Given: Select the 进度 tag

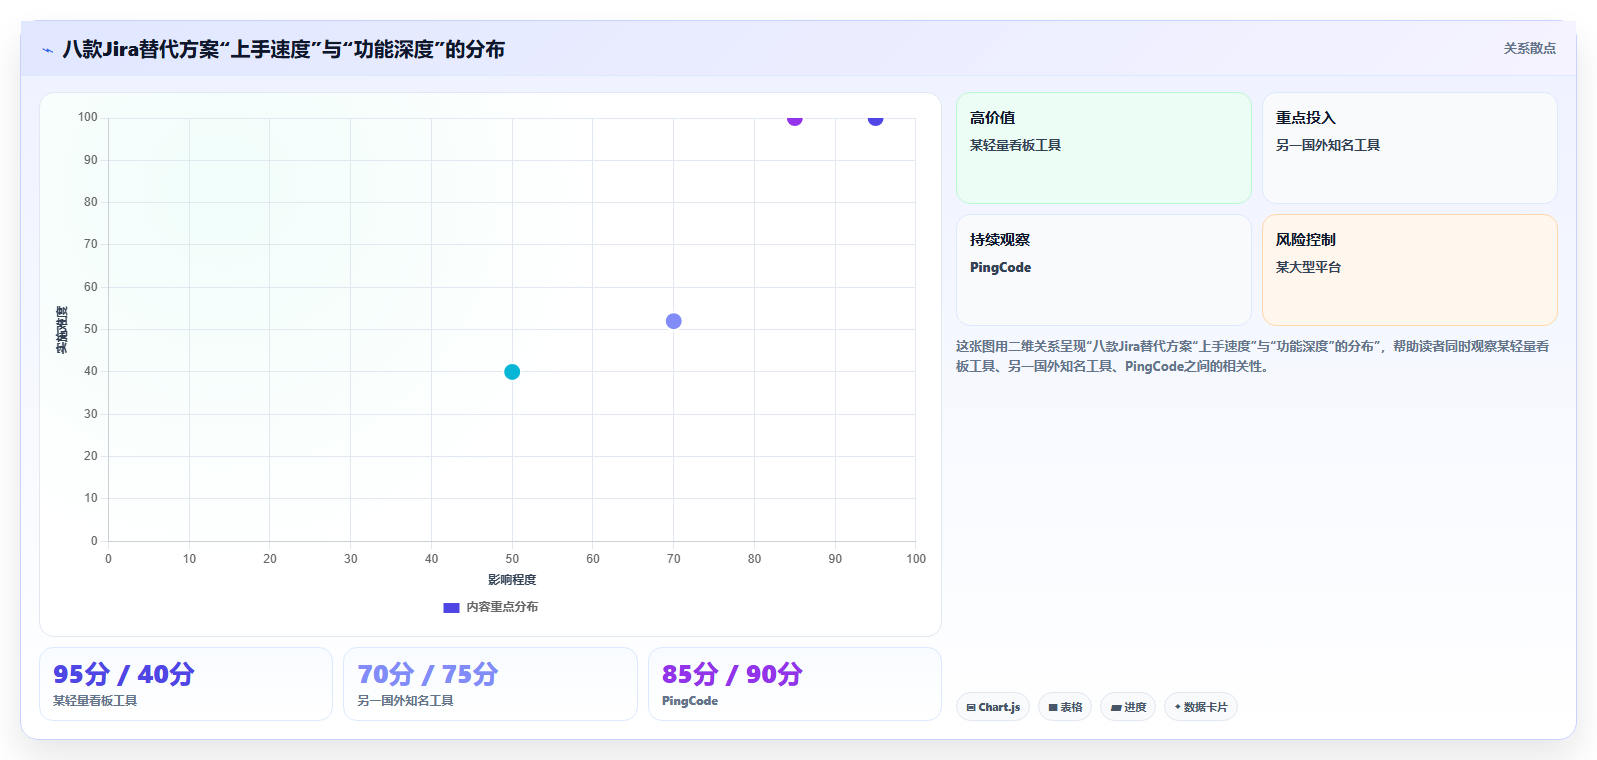Looking at the screenshot, I should 1128,707.
